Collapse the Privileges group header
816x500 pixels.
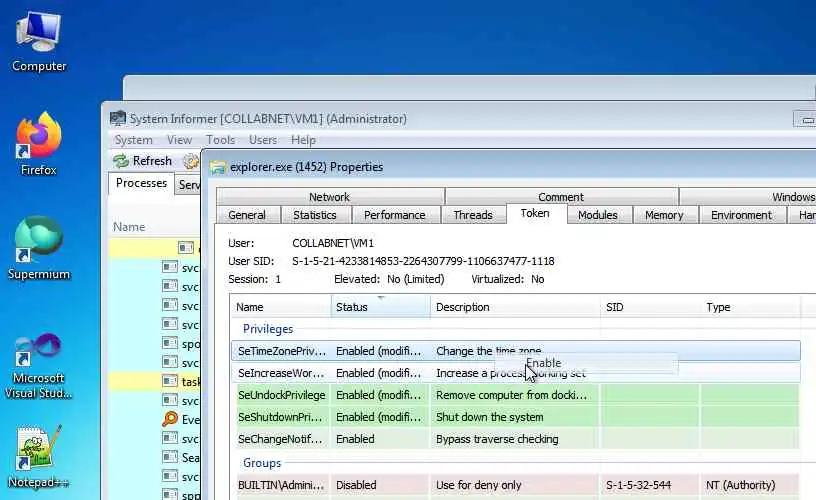pyautogui.click(x=268, y=329)
